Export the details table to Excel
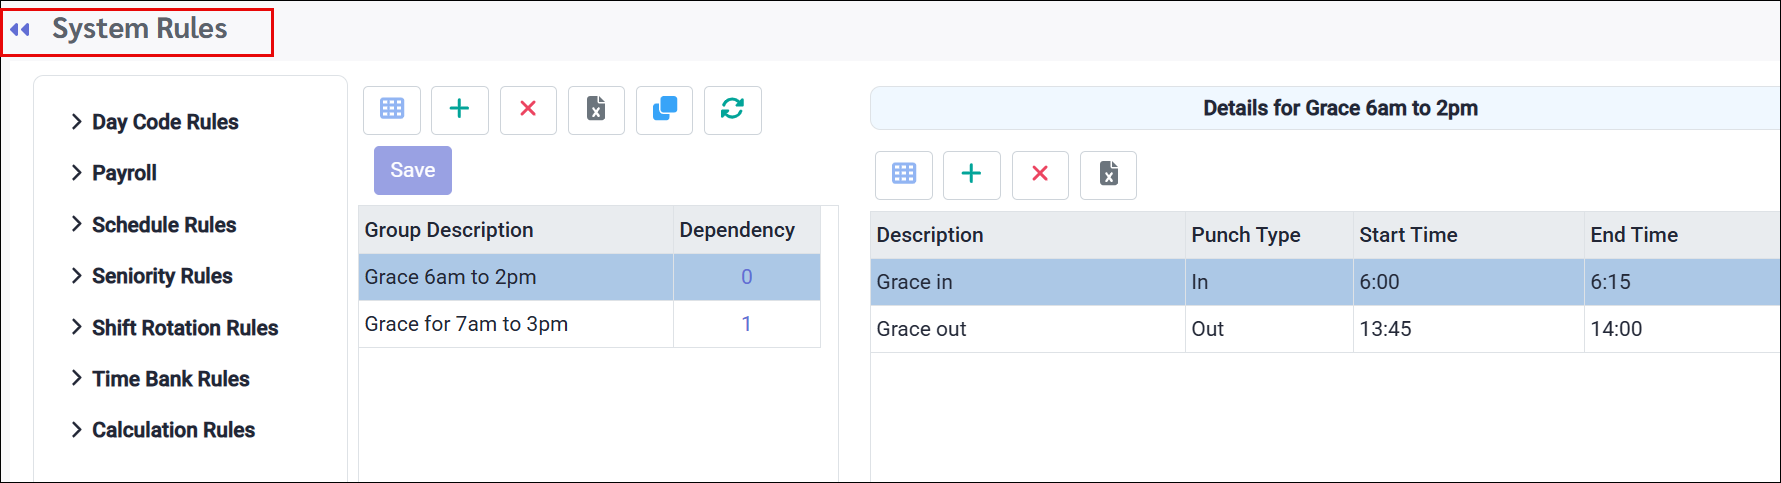The width and height of the screenshot is (1781, 483). 1108,175
